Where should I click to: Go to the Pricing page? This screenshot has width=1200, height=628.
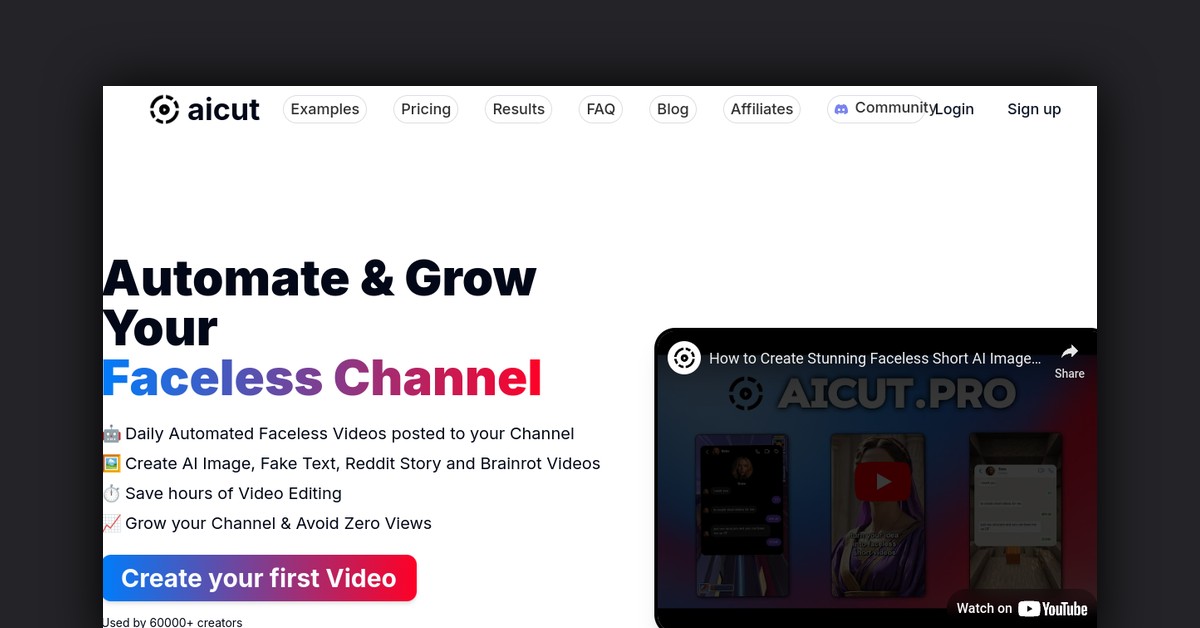tap(426, 109)
